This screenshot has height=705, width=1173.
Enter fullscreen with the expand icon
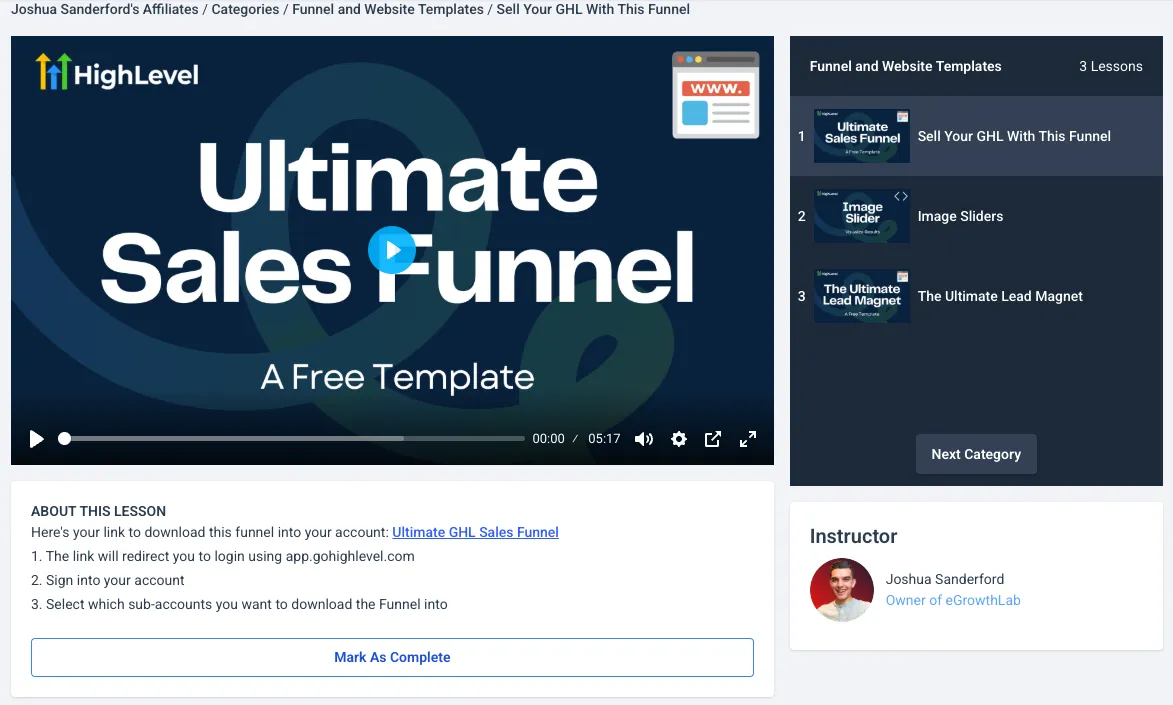[x=747, y=439]
